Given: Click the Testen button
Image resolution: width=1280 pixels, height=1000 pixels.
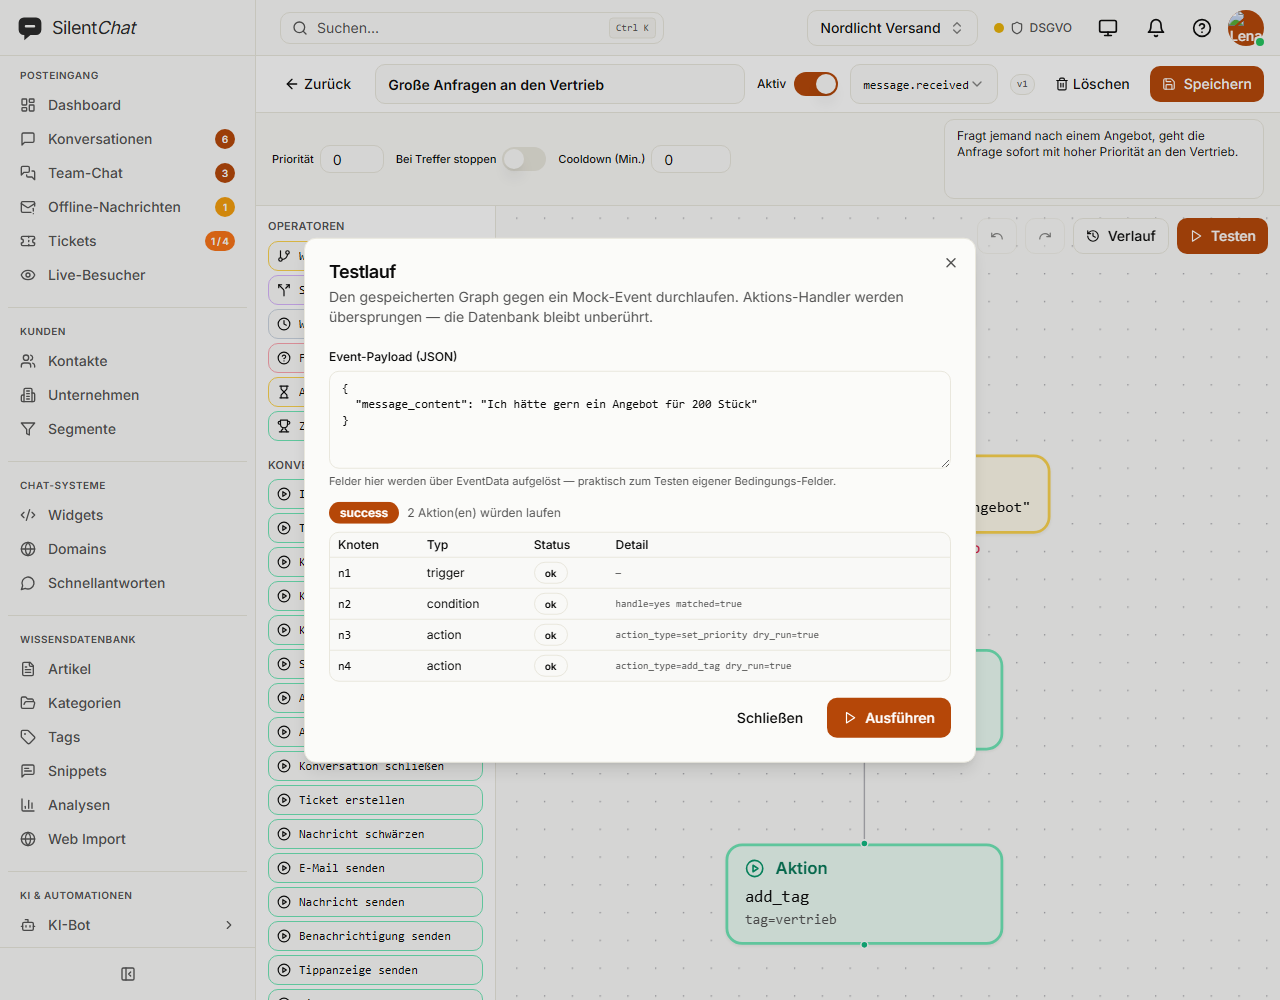Looking at the screenshot, I should tap(1223, 236).
